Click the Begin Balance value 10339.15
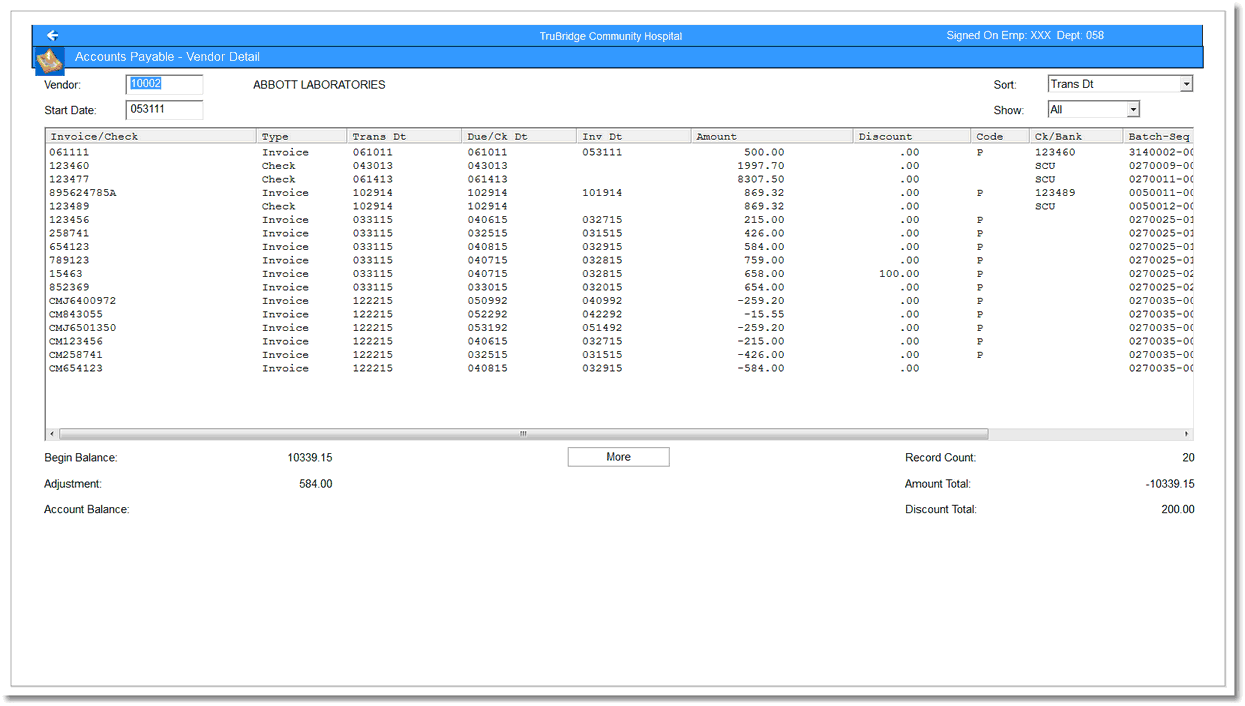 (310, 458)
